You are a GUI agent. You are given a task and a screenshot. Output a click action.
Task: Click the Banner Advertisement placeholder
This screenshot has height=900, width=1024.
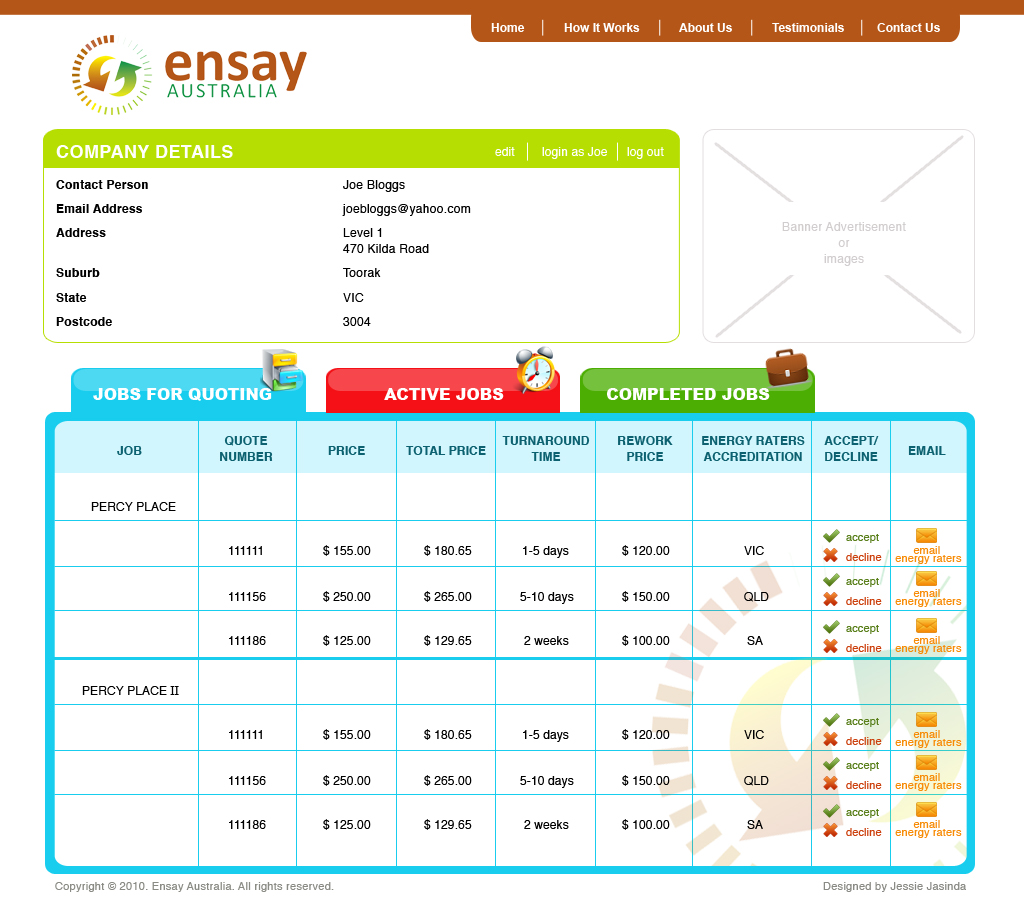click(x=839, y=236)
